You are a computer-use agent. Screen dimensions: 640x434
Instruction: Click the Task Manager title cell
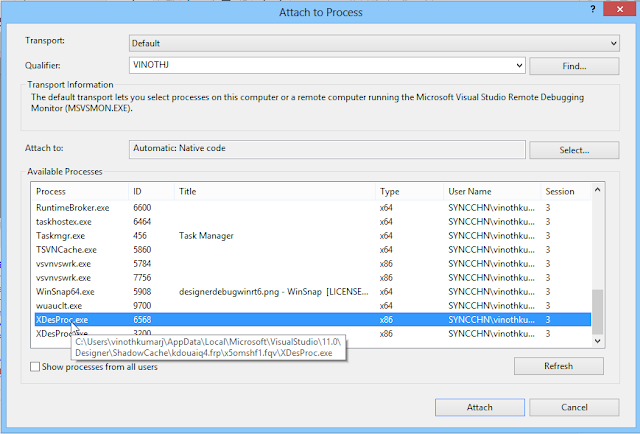[206, 236]
